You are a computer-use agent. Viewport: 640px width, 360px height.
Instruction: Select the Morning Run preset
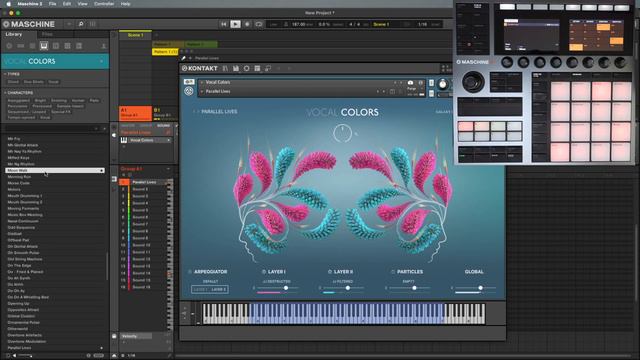pos(19,177)
